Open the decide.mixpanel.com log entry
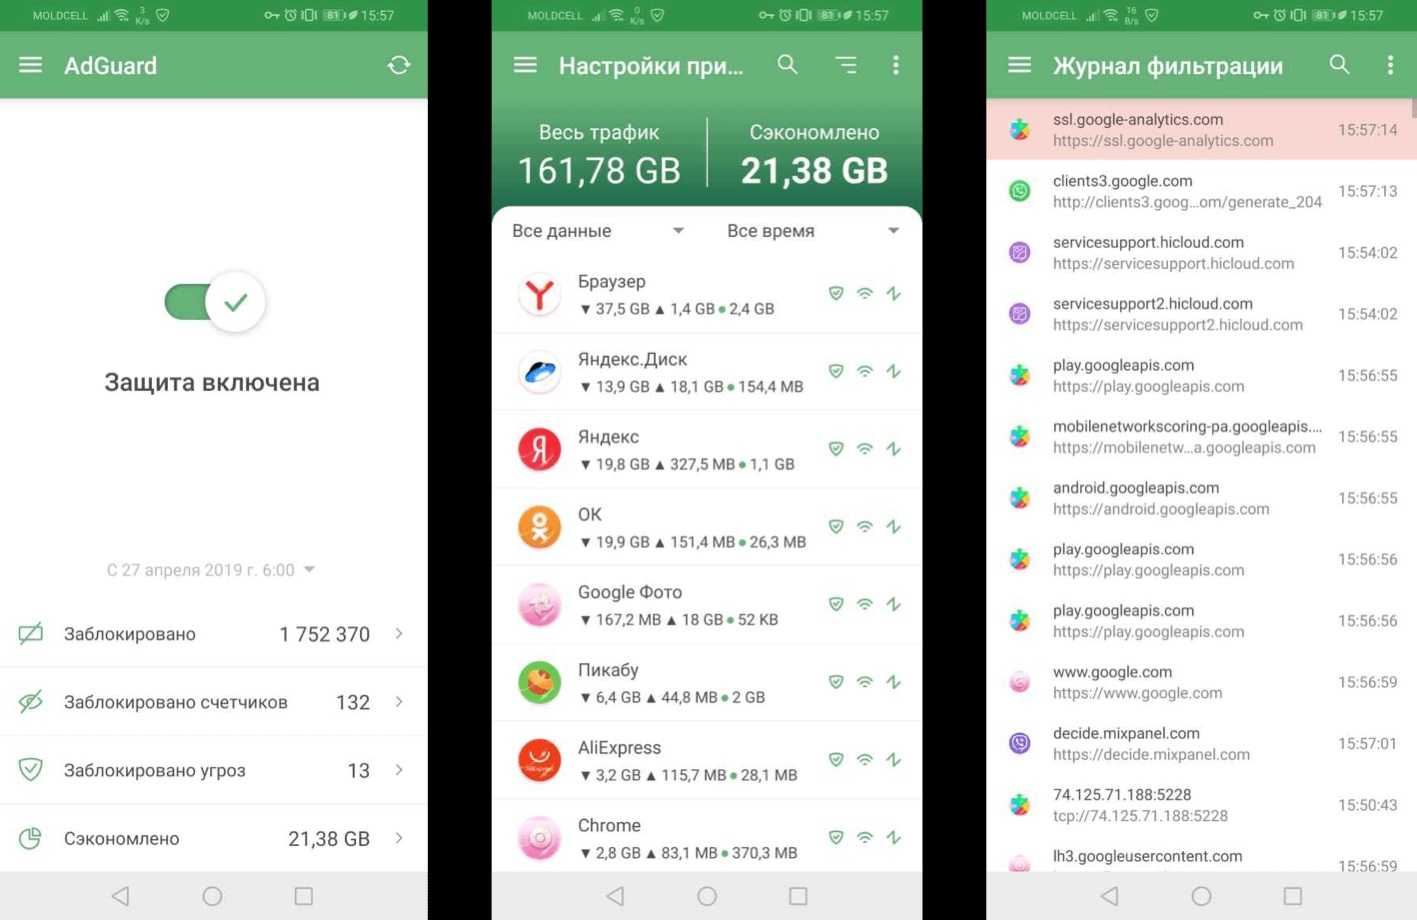The height and width of the screenshot is (920, 1417). (x=1202, y=743)
